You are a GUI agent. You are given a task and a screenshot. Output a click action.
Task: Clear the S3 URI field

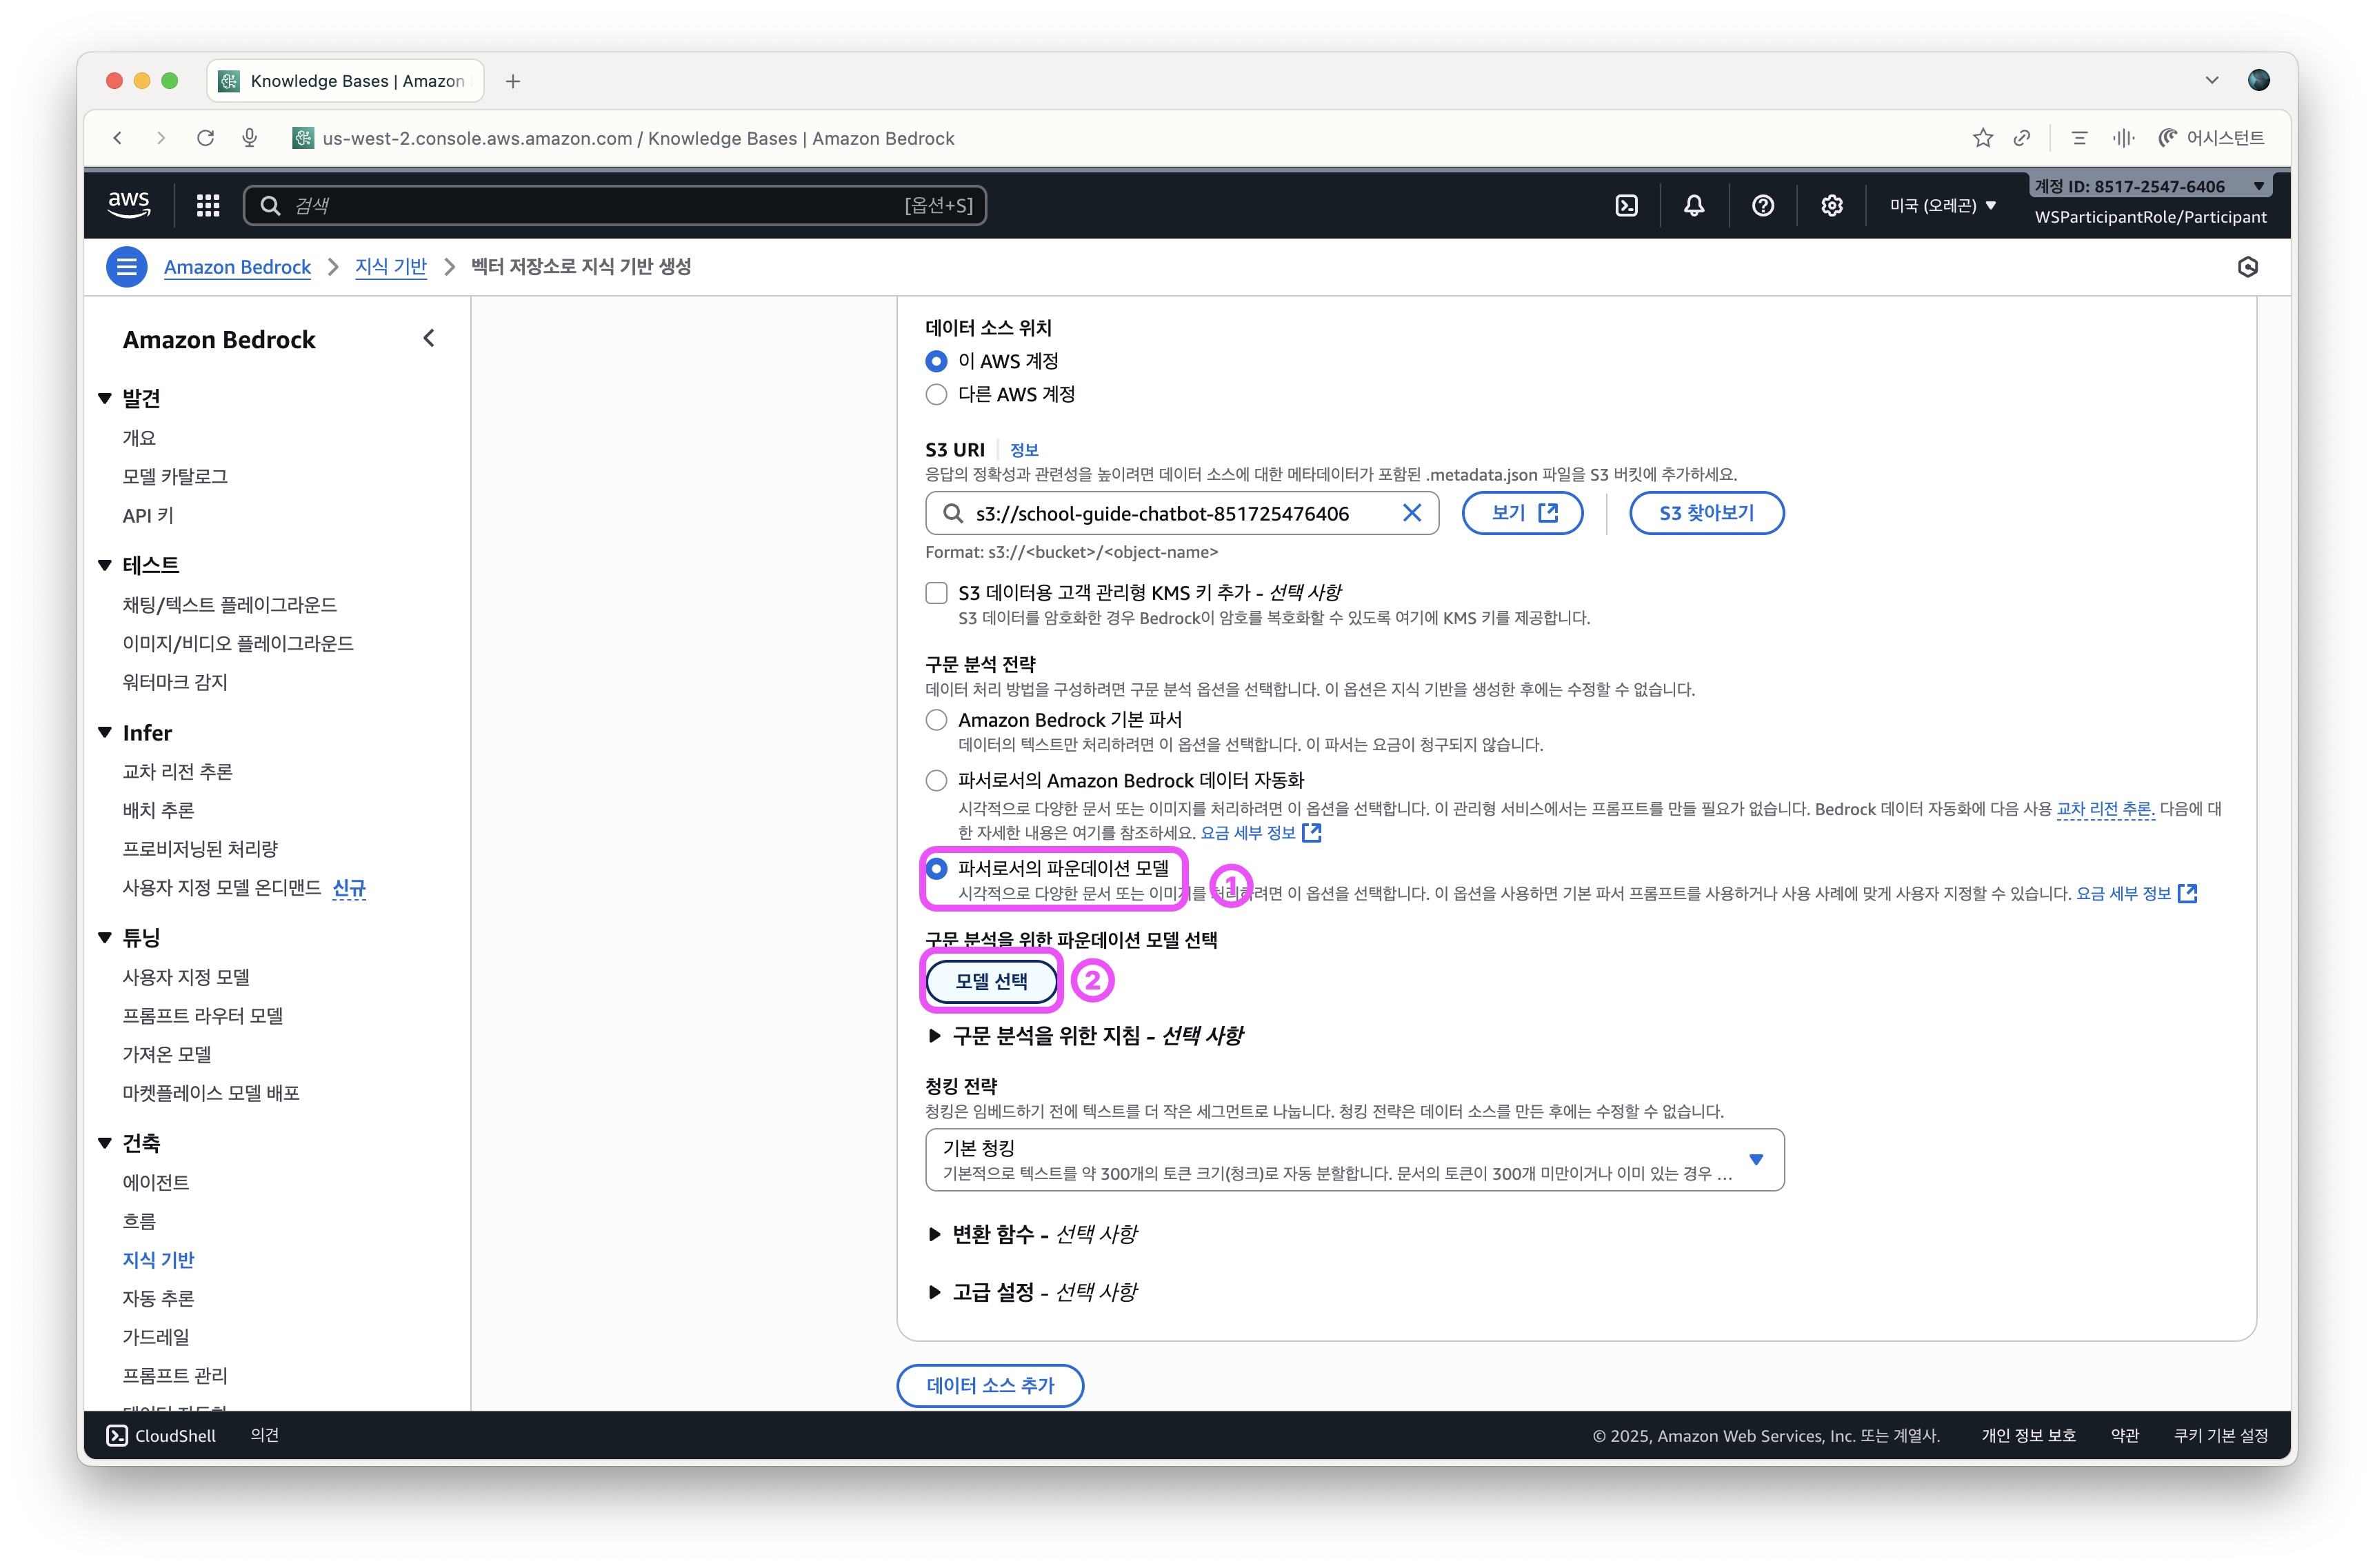tap(1411, 513)
